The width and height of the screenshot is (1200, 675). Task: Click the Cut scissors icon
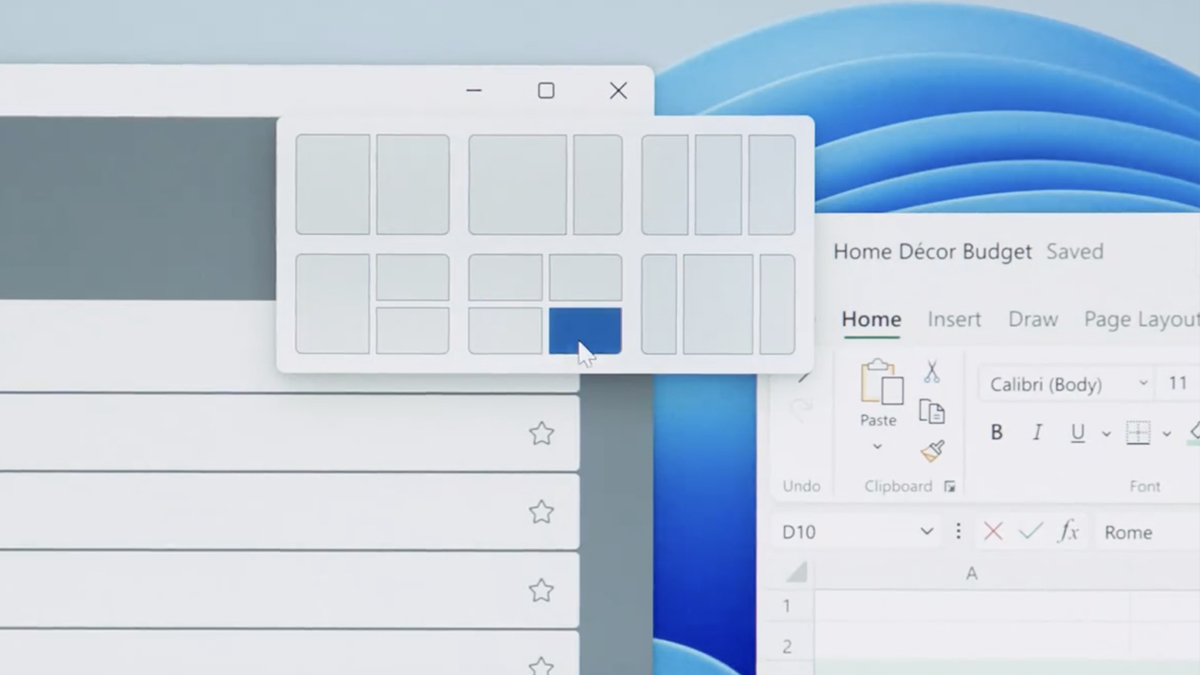coord(931,372)
